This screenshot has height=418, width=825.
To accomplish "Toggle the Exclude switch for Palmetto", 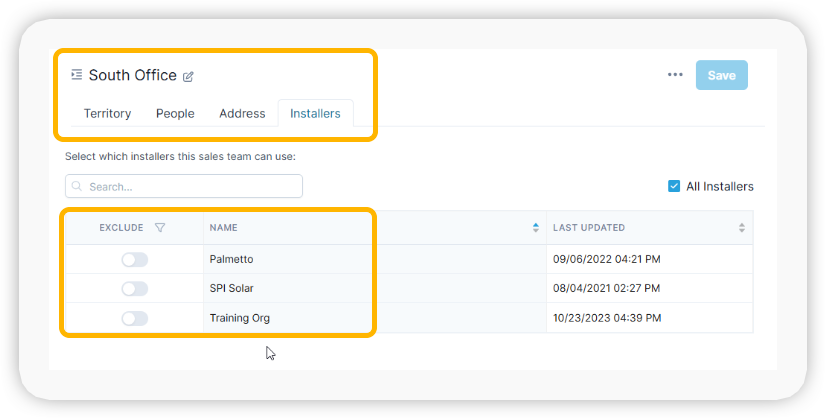I will pos(135,260).
